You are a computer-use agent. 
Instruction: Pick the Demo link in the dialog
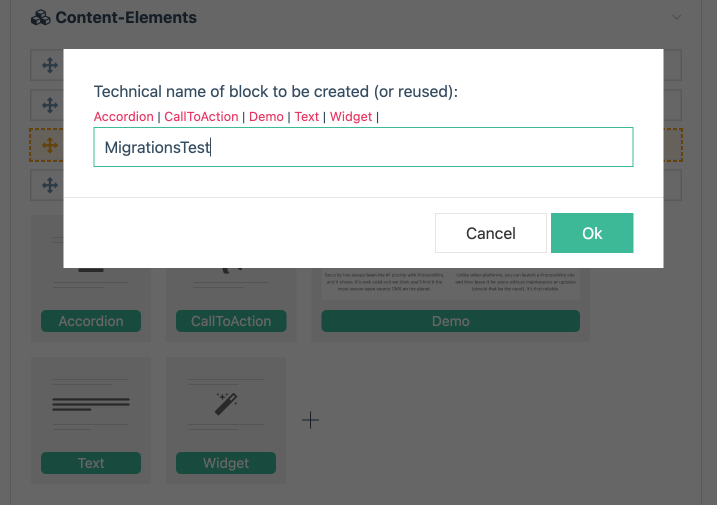click(x=266, y=117)
